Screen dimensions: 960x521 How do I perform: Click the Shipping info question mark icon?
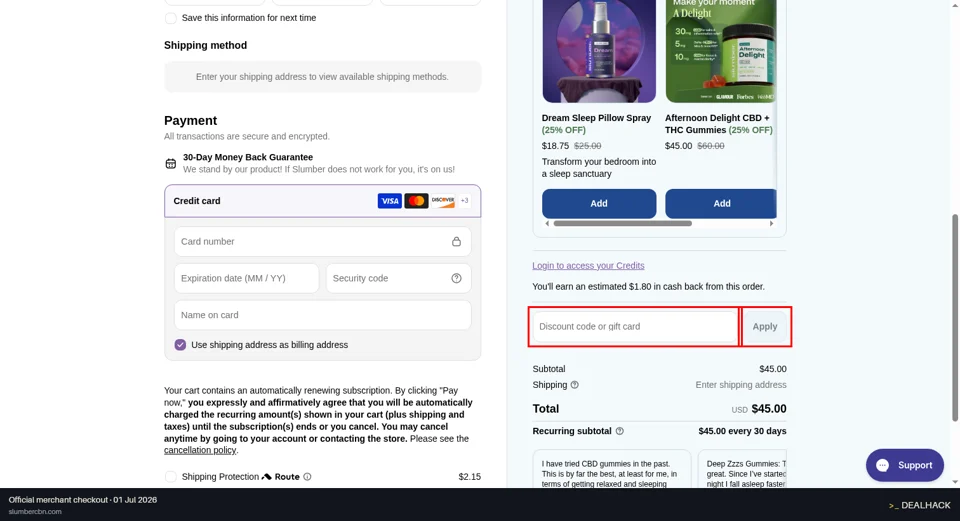[574, 385]
